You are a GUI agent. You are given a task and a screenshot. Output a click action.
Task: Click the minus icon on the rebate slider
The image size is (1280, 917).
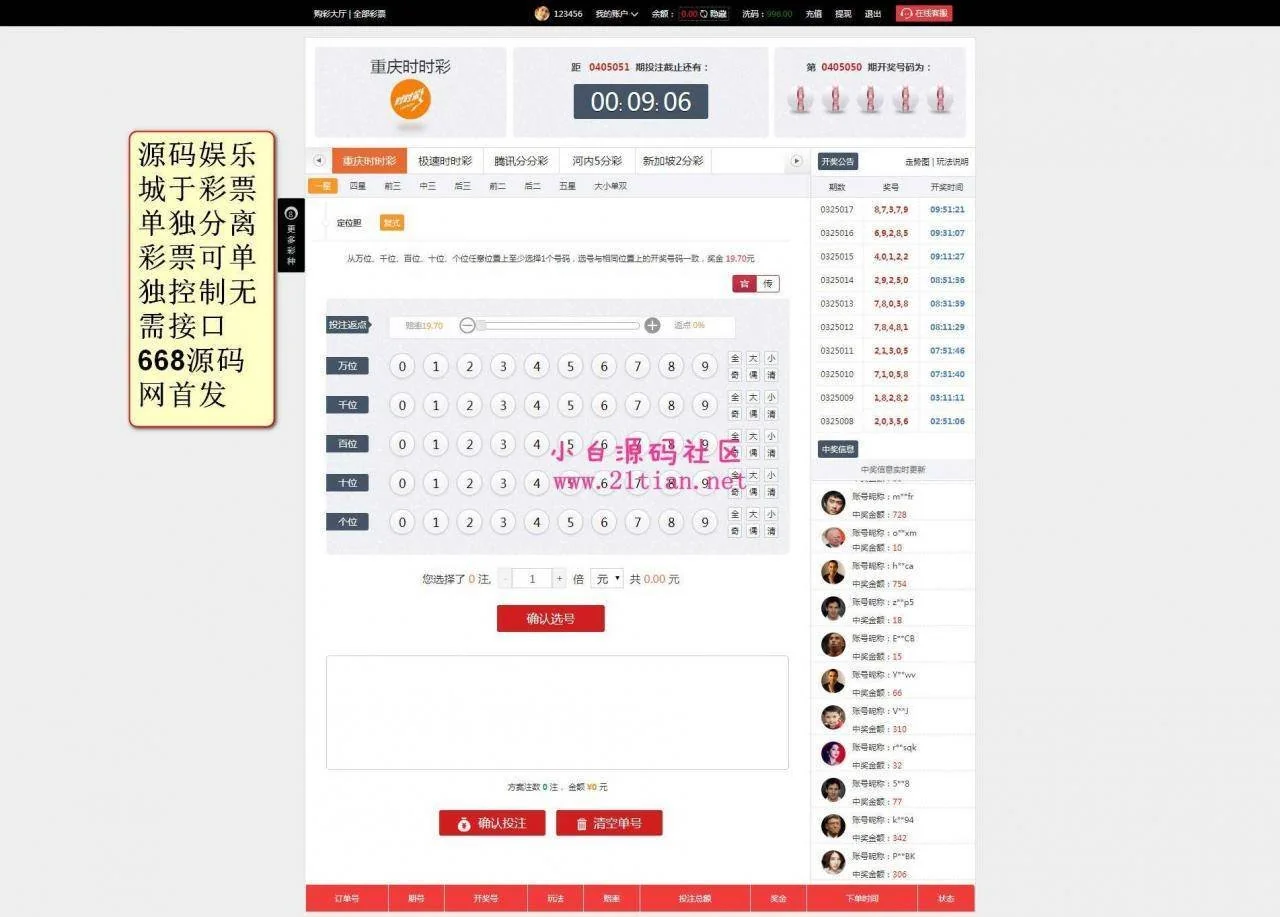click(467, 325)
